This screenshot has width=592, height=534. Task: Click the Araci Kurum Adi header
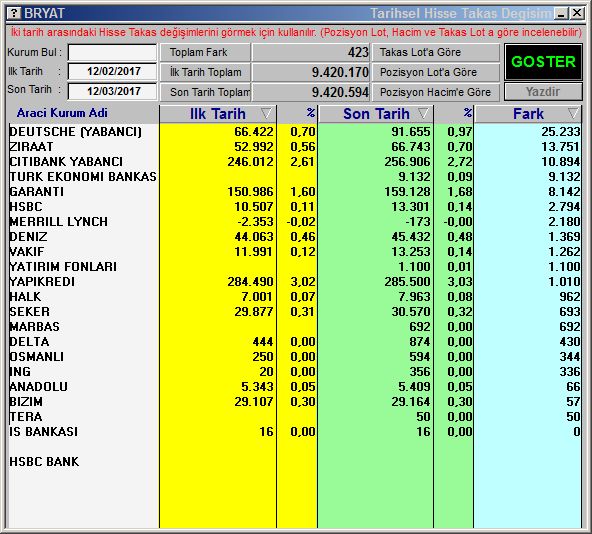coord(62,113)
